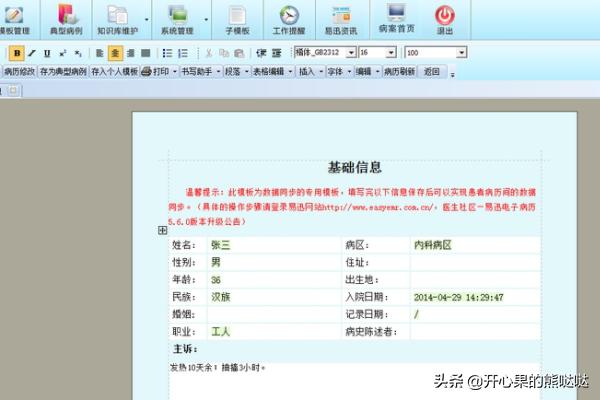Viewport: 600px width, 400px height.
Task: Click the 病历修改 button
Action: (x=19, y=72)
